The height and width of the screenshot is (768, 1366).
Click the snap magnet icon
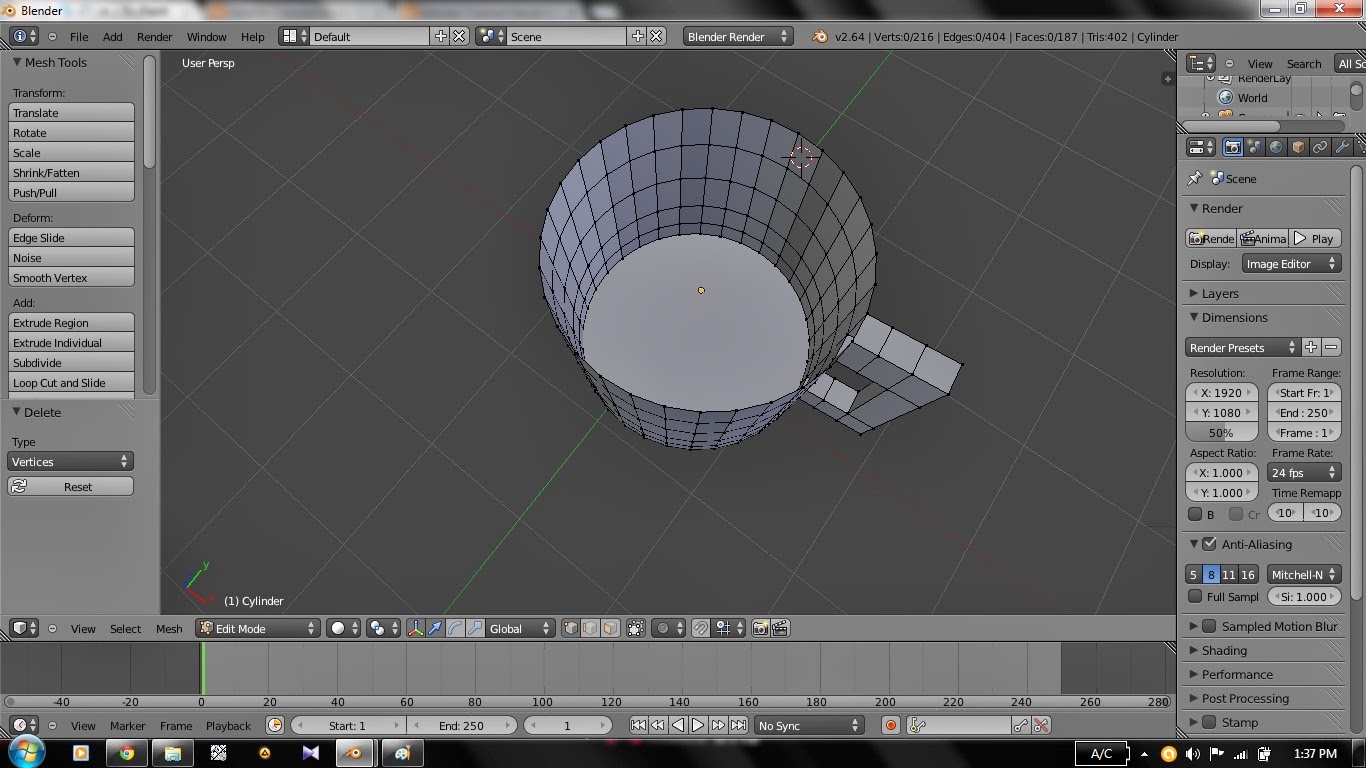[701, 628]
